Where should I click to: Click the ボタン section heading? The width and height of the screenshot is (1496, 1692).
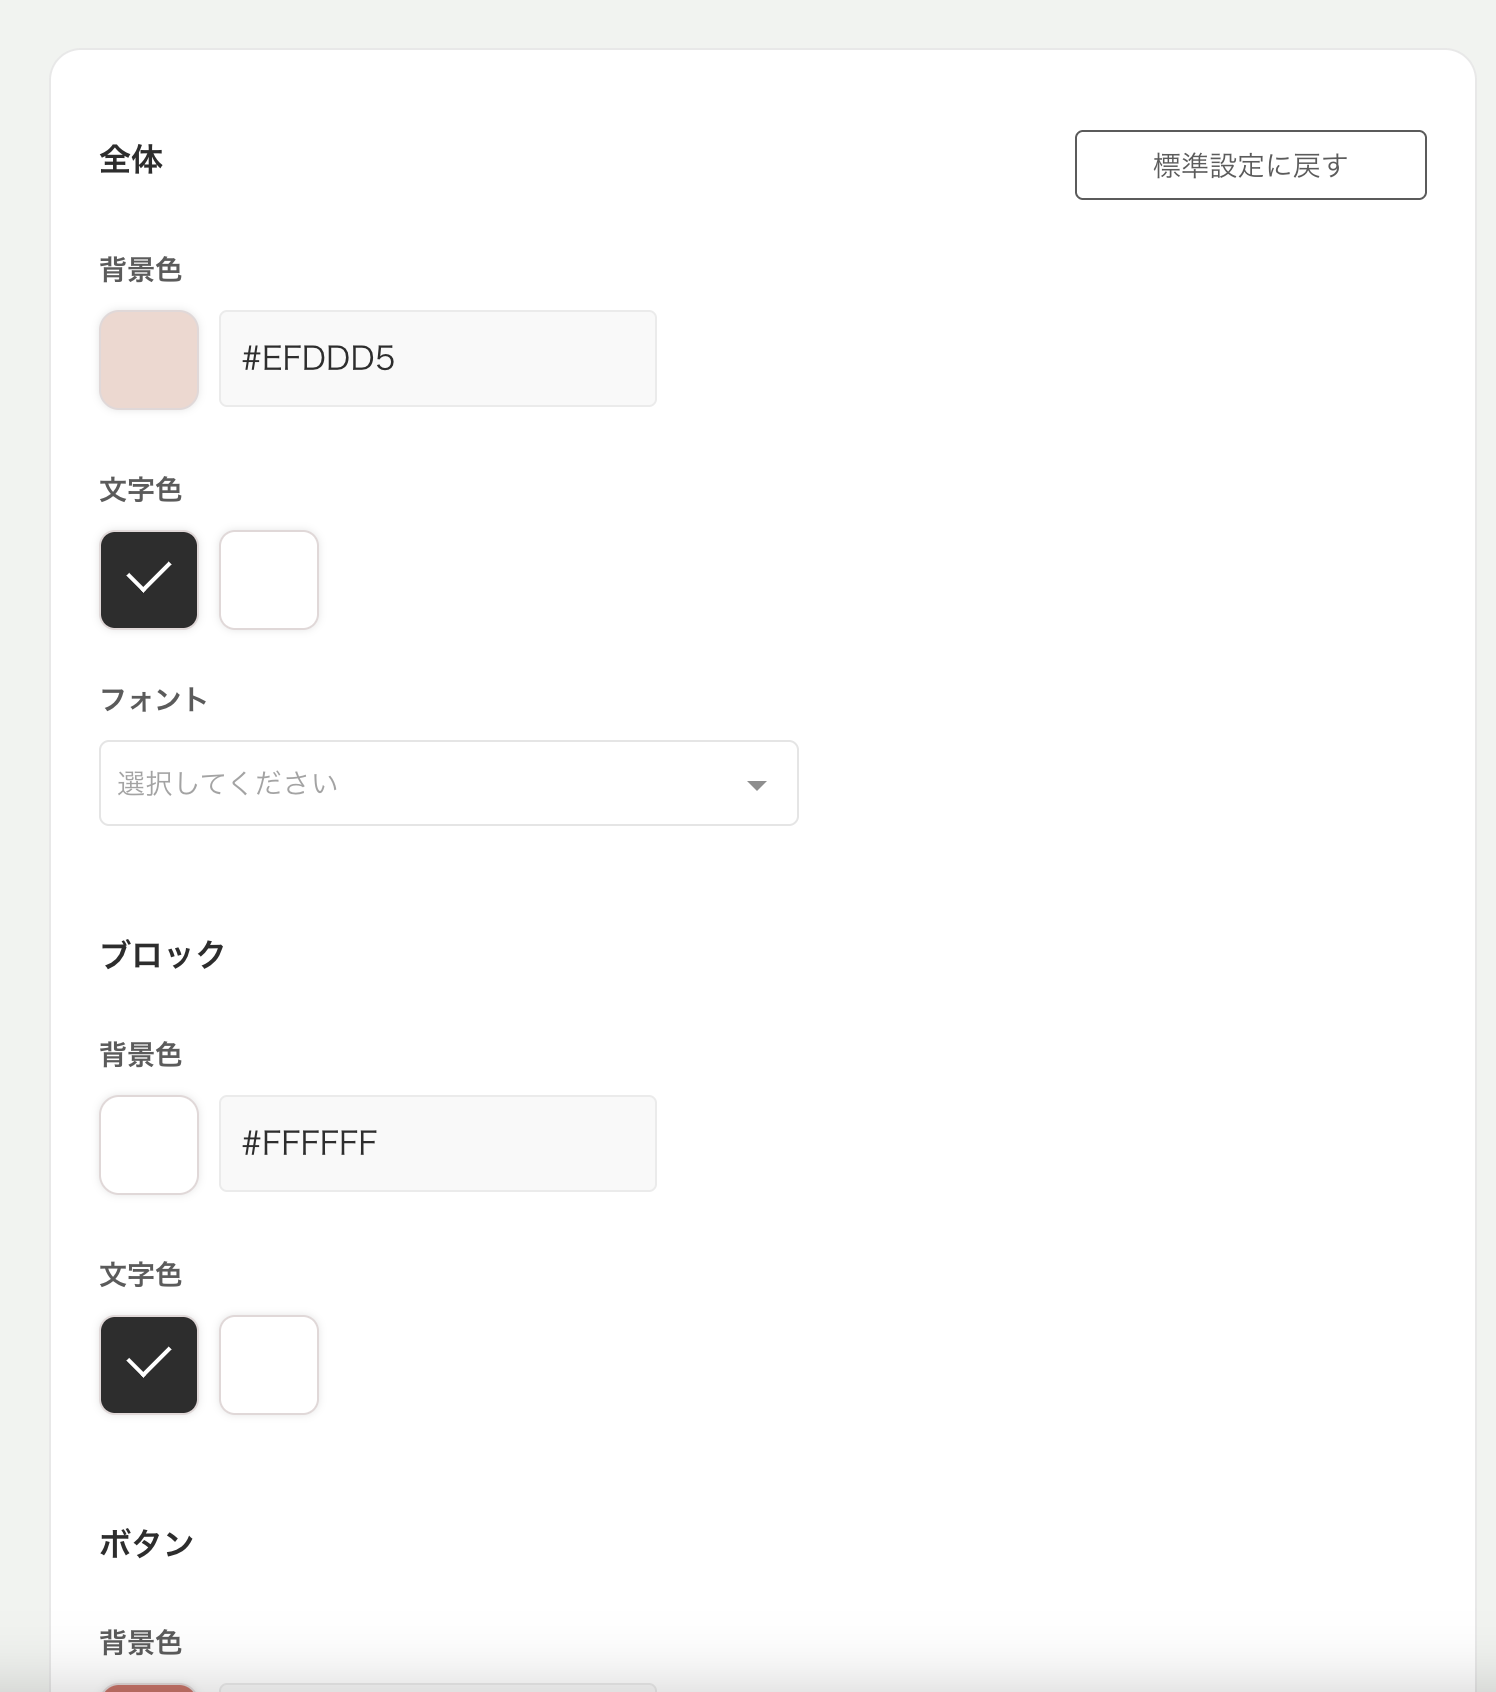tap(147, 1542)
